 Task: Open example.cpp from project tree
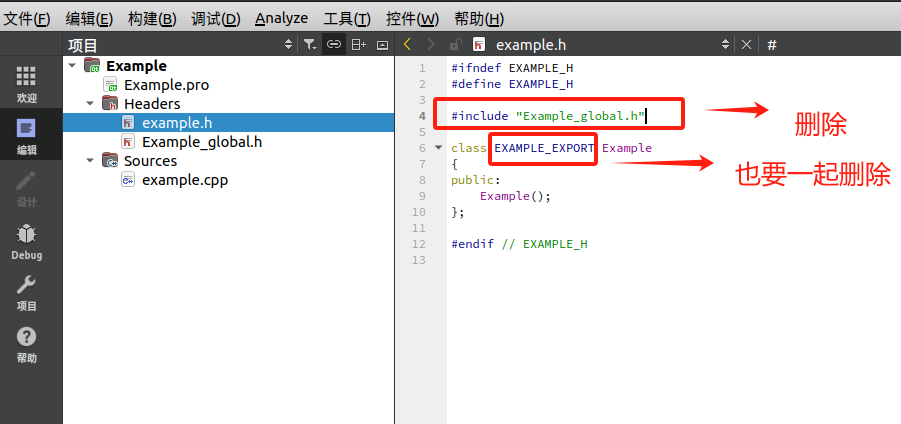point(185,180)
